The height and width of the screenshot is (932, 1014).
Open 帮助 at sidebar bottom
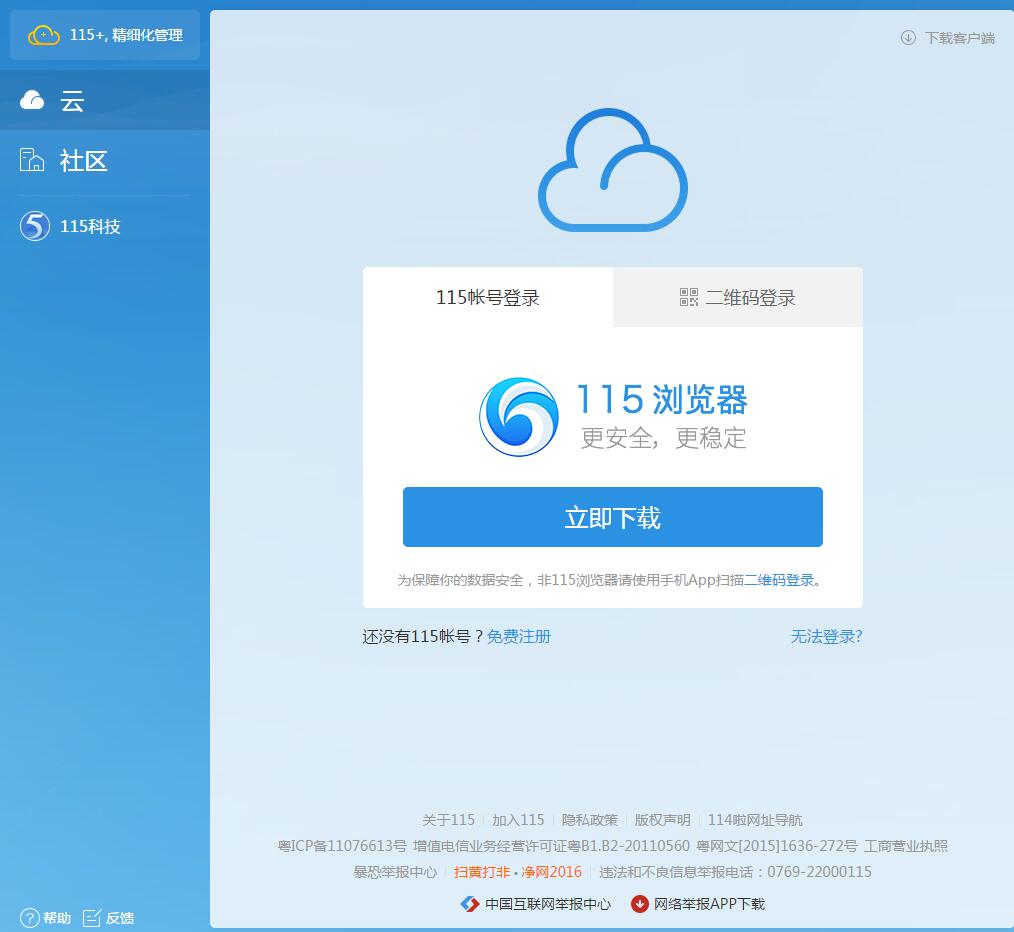(x=57, y=918)
